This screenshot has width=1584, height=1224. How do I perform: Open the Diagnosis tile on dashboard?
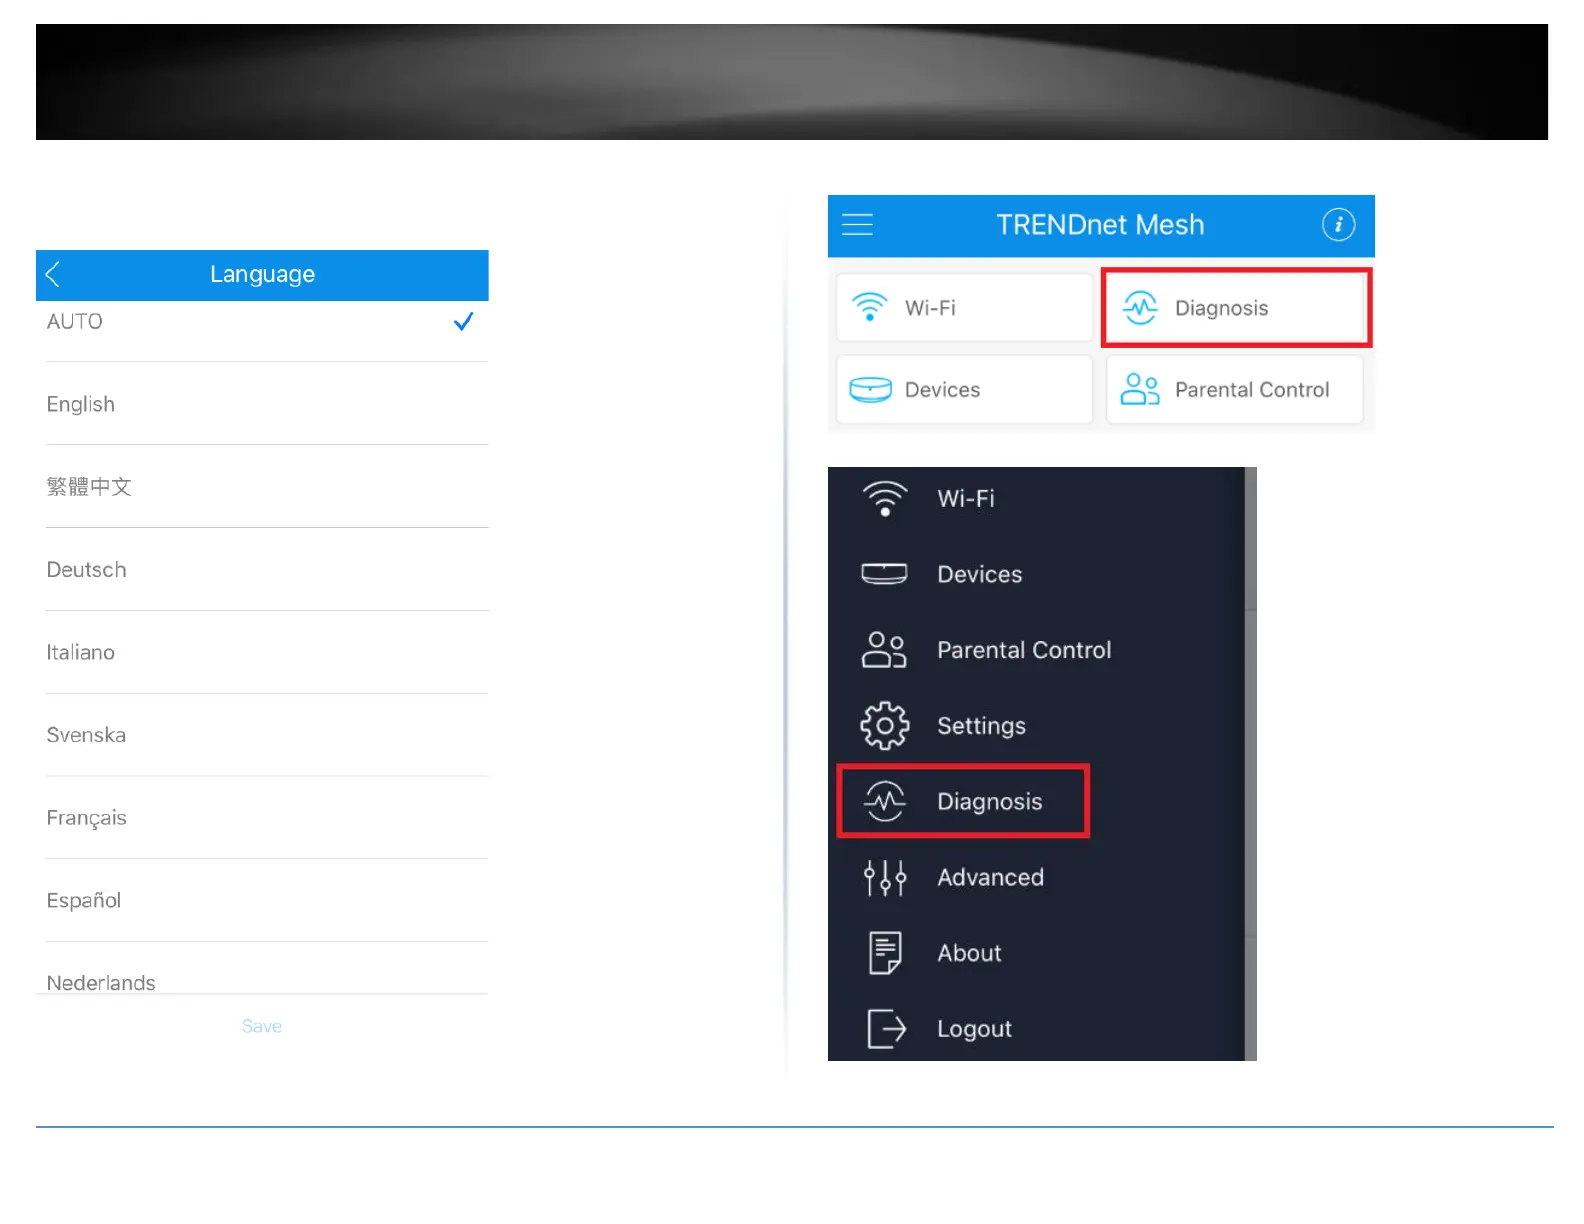(1236, 308)
